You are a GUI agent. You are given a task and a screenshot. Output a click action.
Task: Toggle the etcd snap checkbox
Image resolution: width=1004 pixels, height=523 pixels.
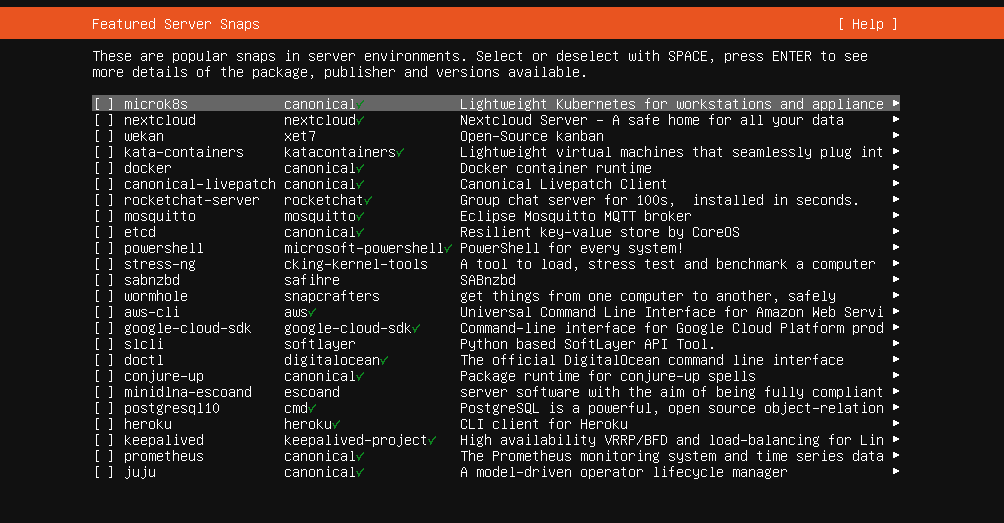[x=104, y=232]
